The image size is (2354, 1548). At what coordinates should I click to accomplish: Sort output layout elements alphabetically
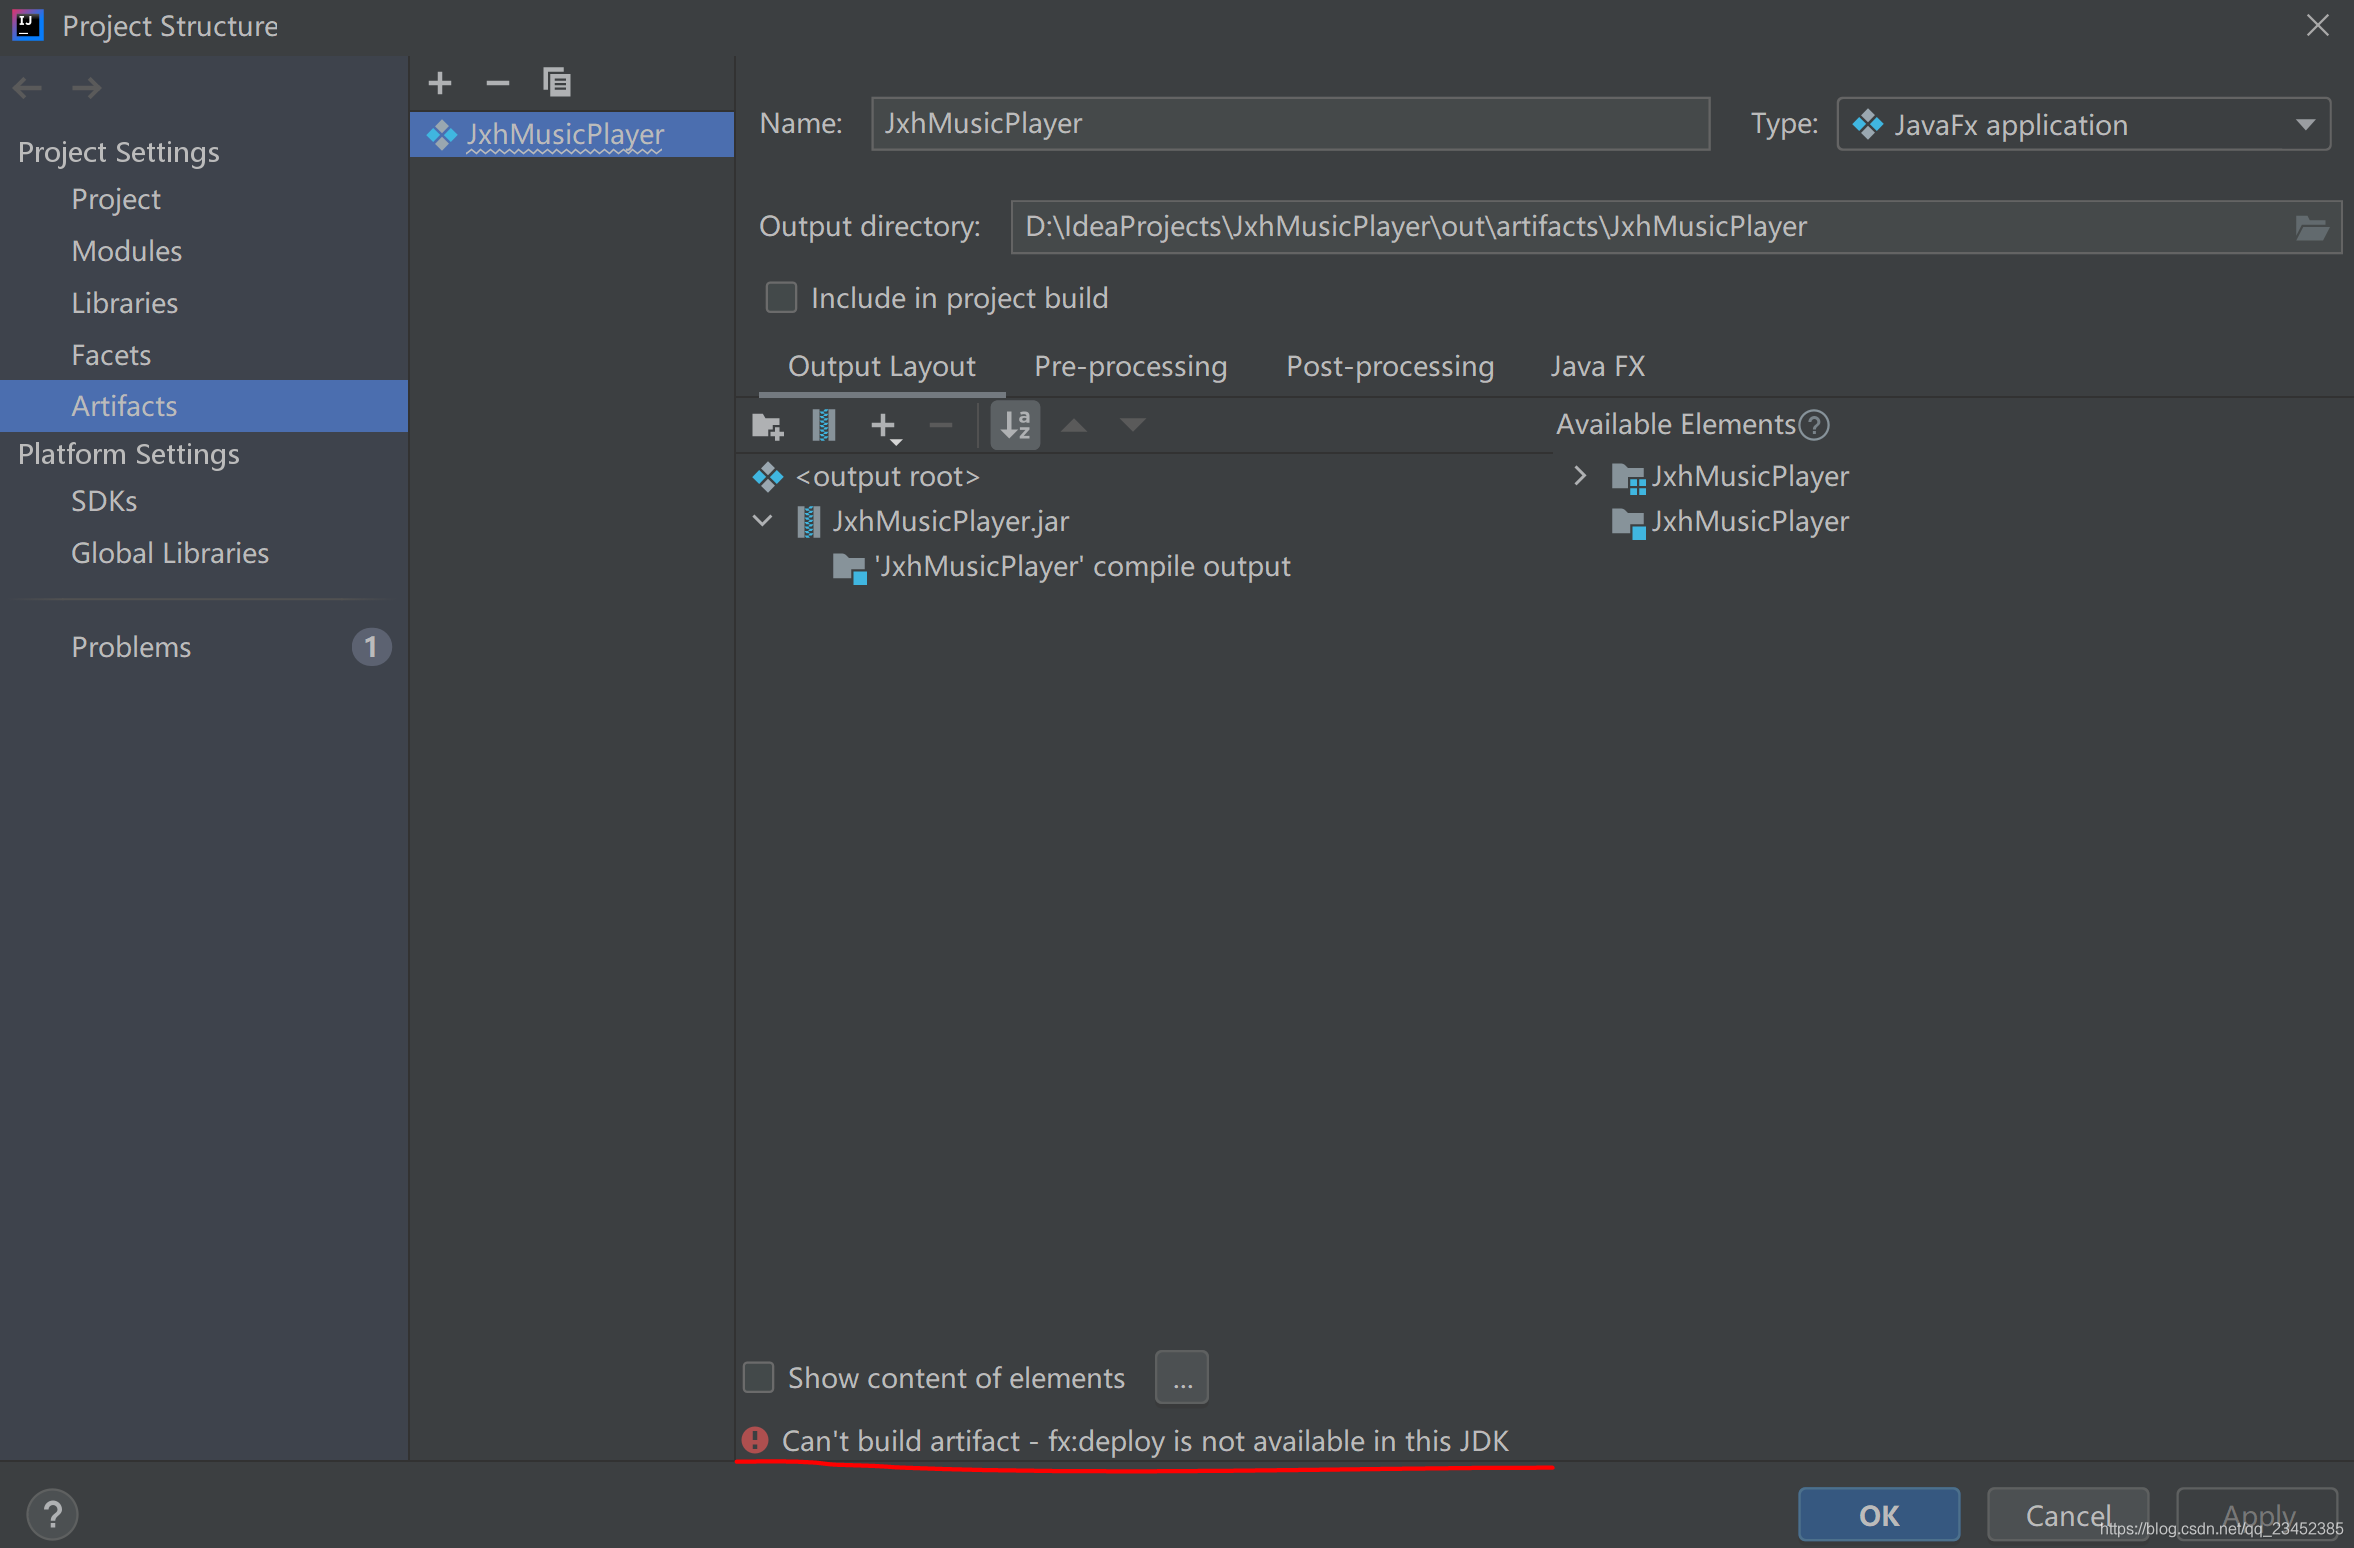coord(1014,425)
